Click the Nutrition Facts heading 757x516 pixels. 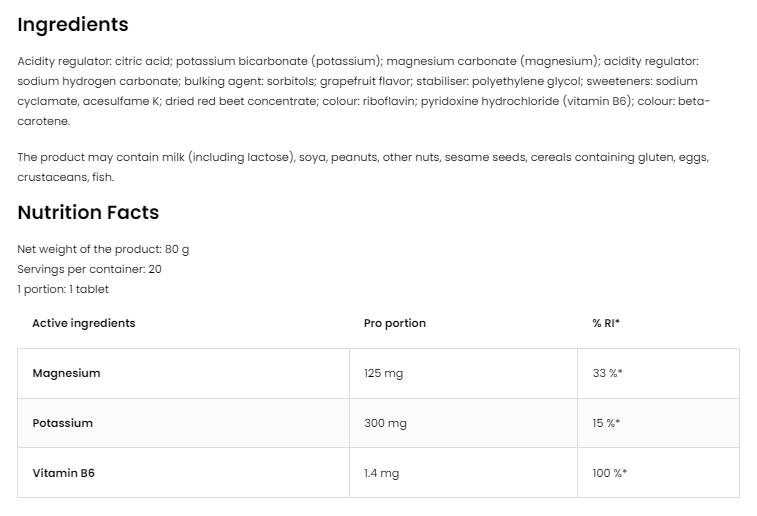pos(88,212)
